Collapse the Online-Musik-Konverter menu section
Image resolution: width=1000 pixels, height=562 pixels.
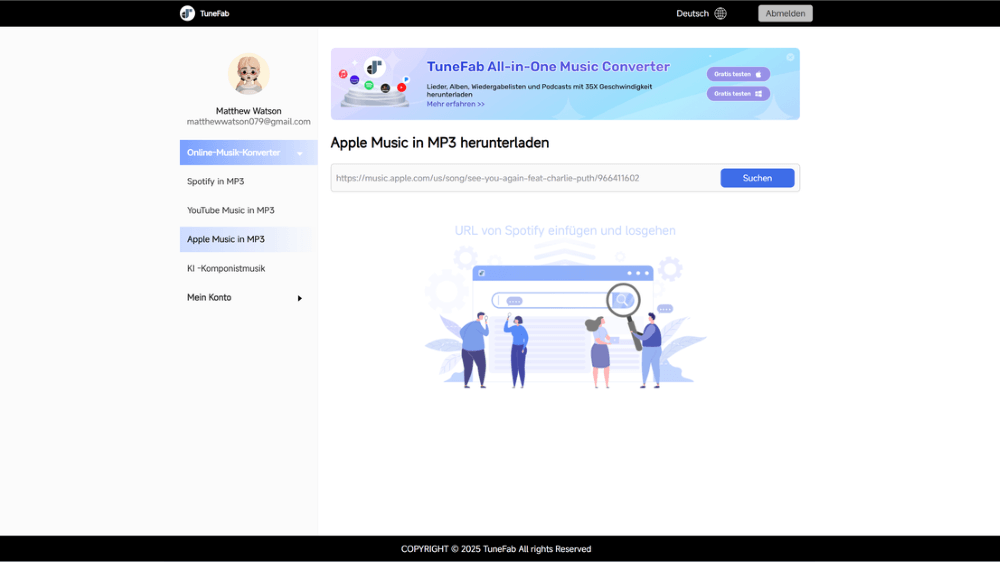[x=249, y=152]
